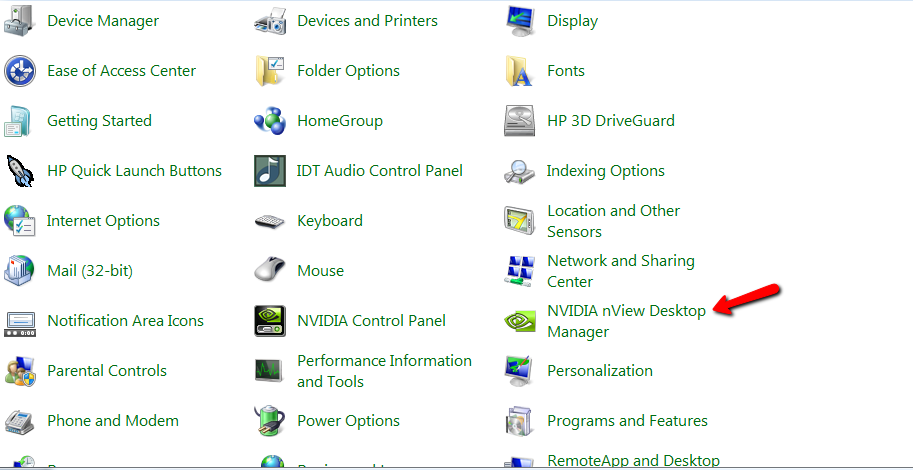Image resolution: width=913 pixels, height=470 pixels.
Task: Open the Parental Controls link
Action: (x=107, y=372)
